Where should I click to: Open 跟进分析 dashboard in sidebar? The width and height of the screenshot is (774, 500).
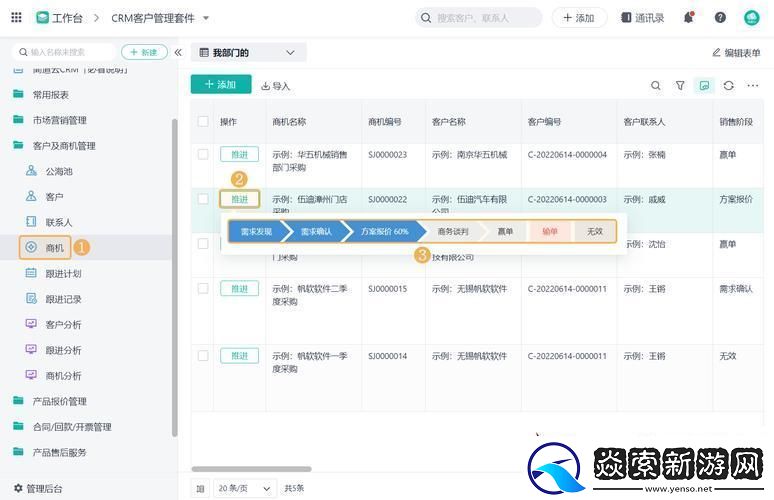pyautogui.click(x=63, y=350)
